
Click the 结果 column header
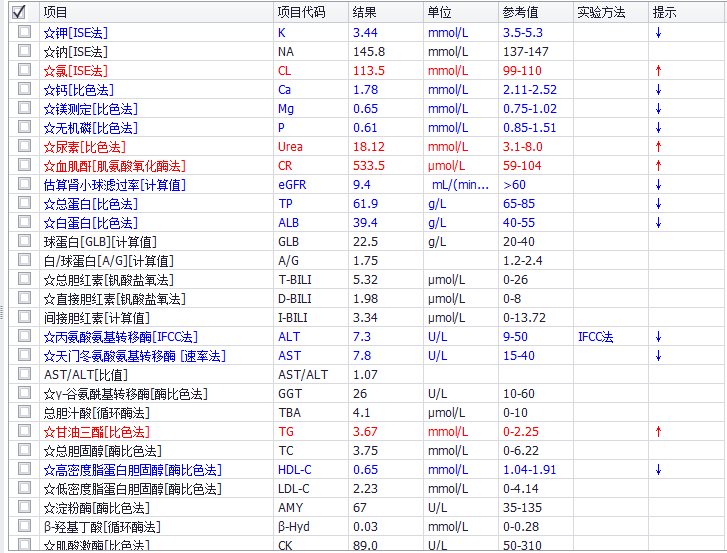(365, 13)
